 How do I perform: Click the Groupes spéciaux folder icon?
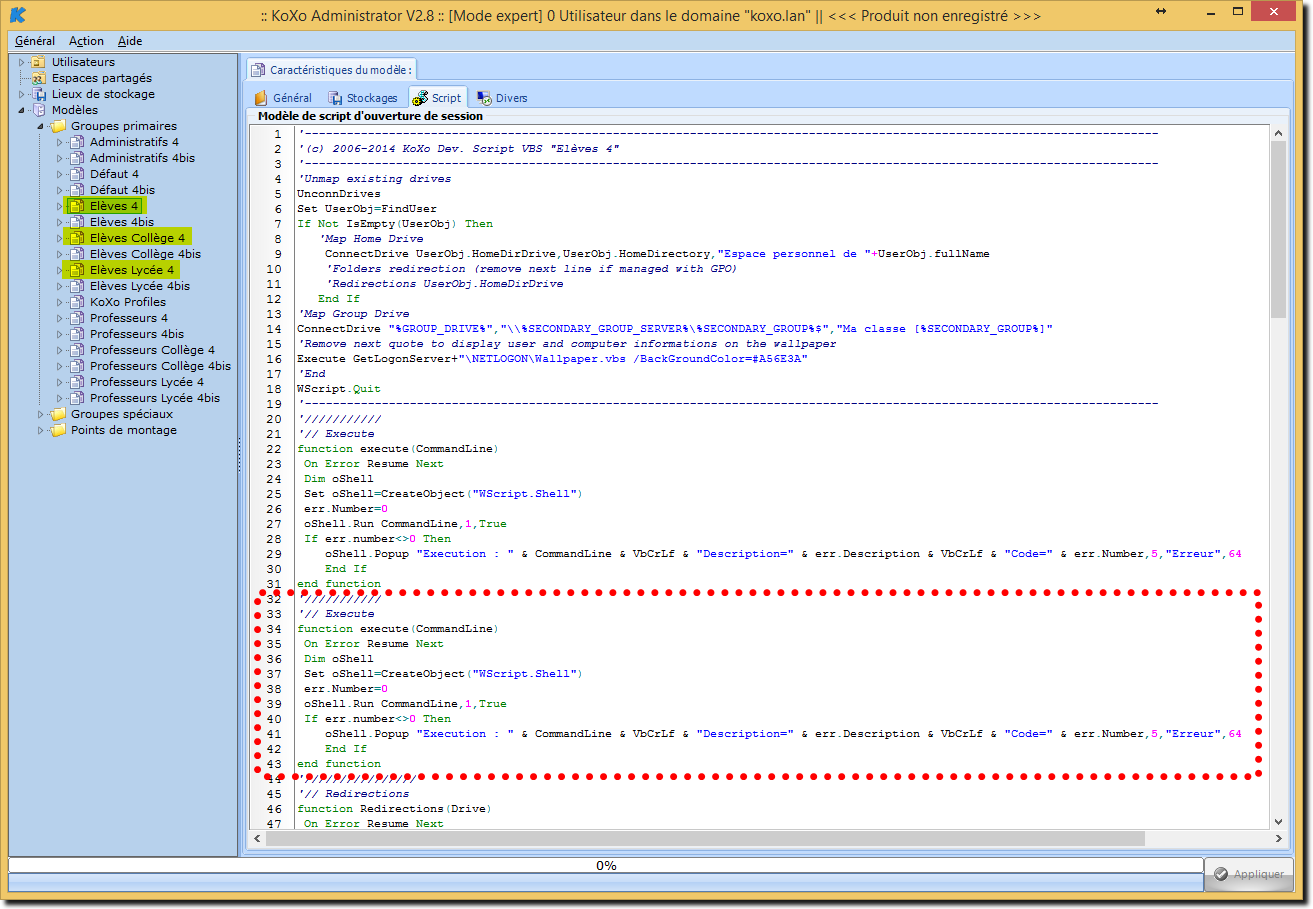click(x=58, y=414)
